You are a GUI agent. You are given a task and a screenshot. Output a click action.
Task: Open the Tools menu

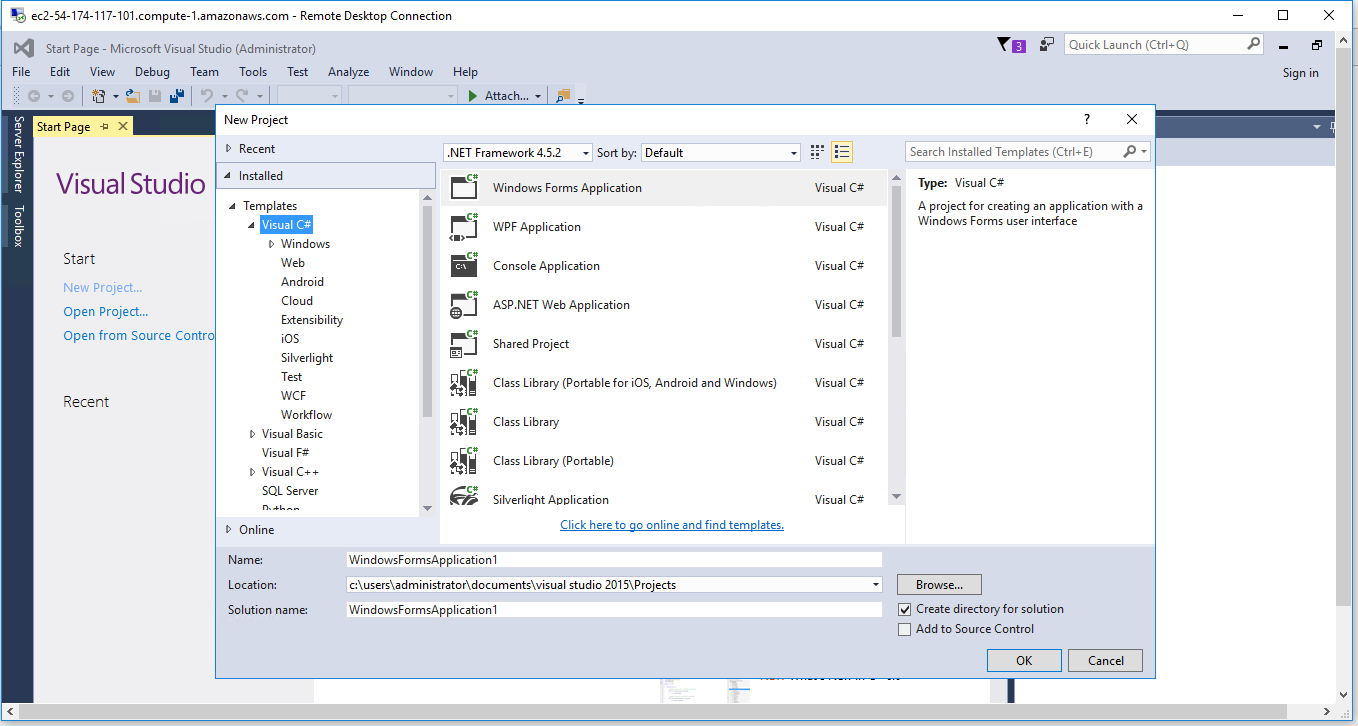point(252,71)
